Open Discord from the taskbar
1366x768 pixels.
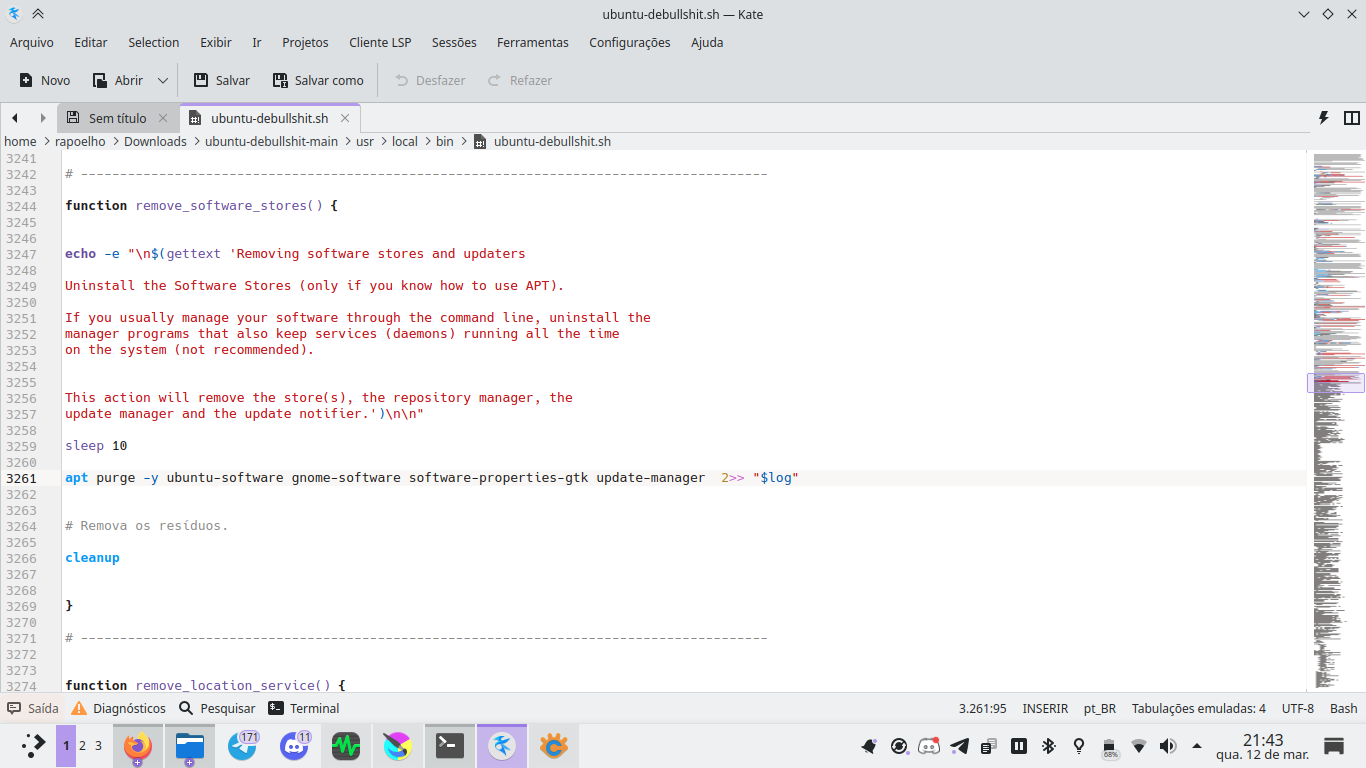pyautogui.click(x=294, y=745)
